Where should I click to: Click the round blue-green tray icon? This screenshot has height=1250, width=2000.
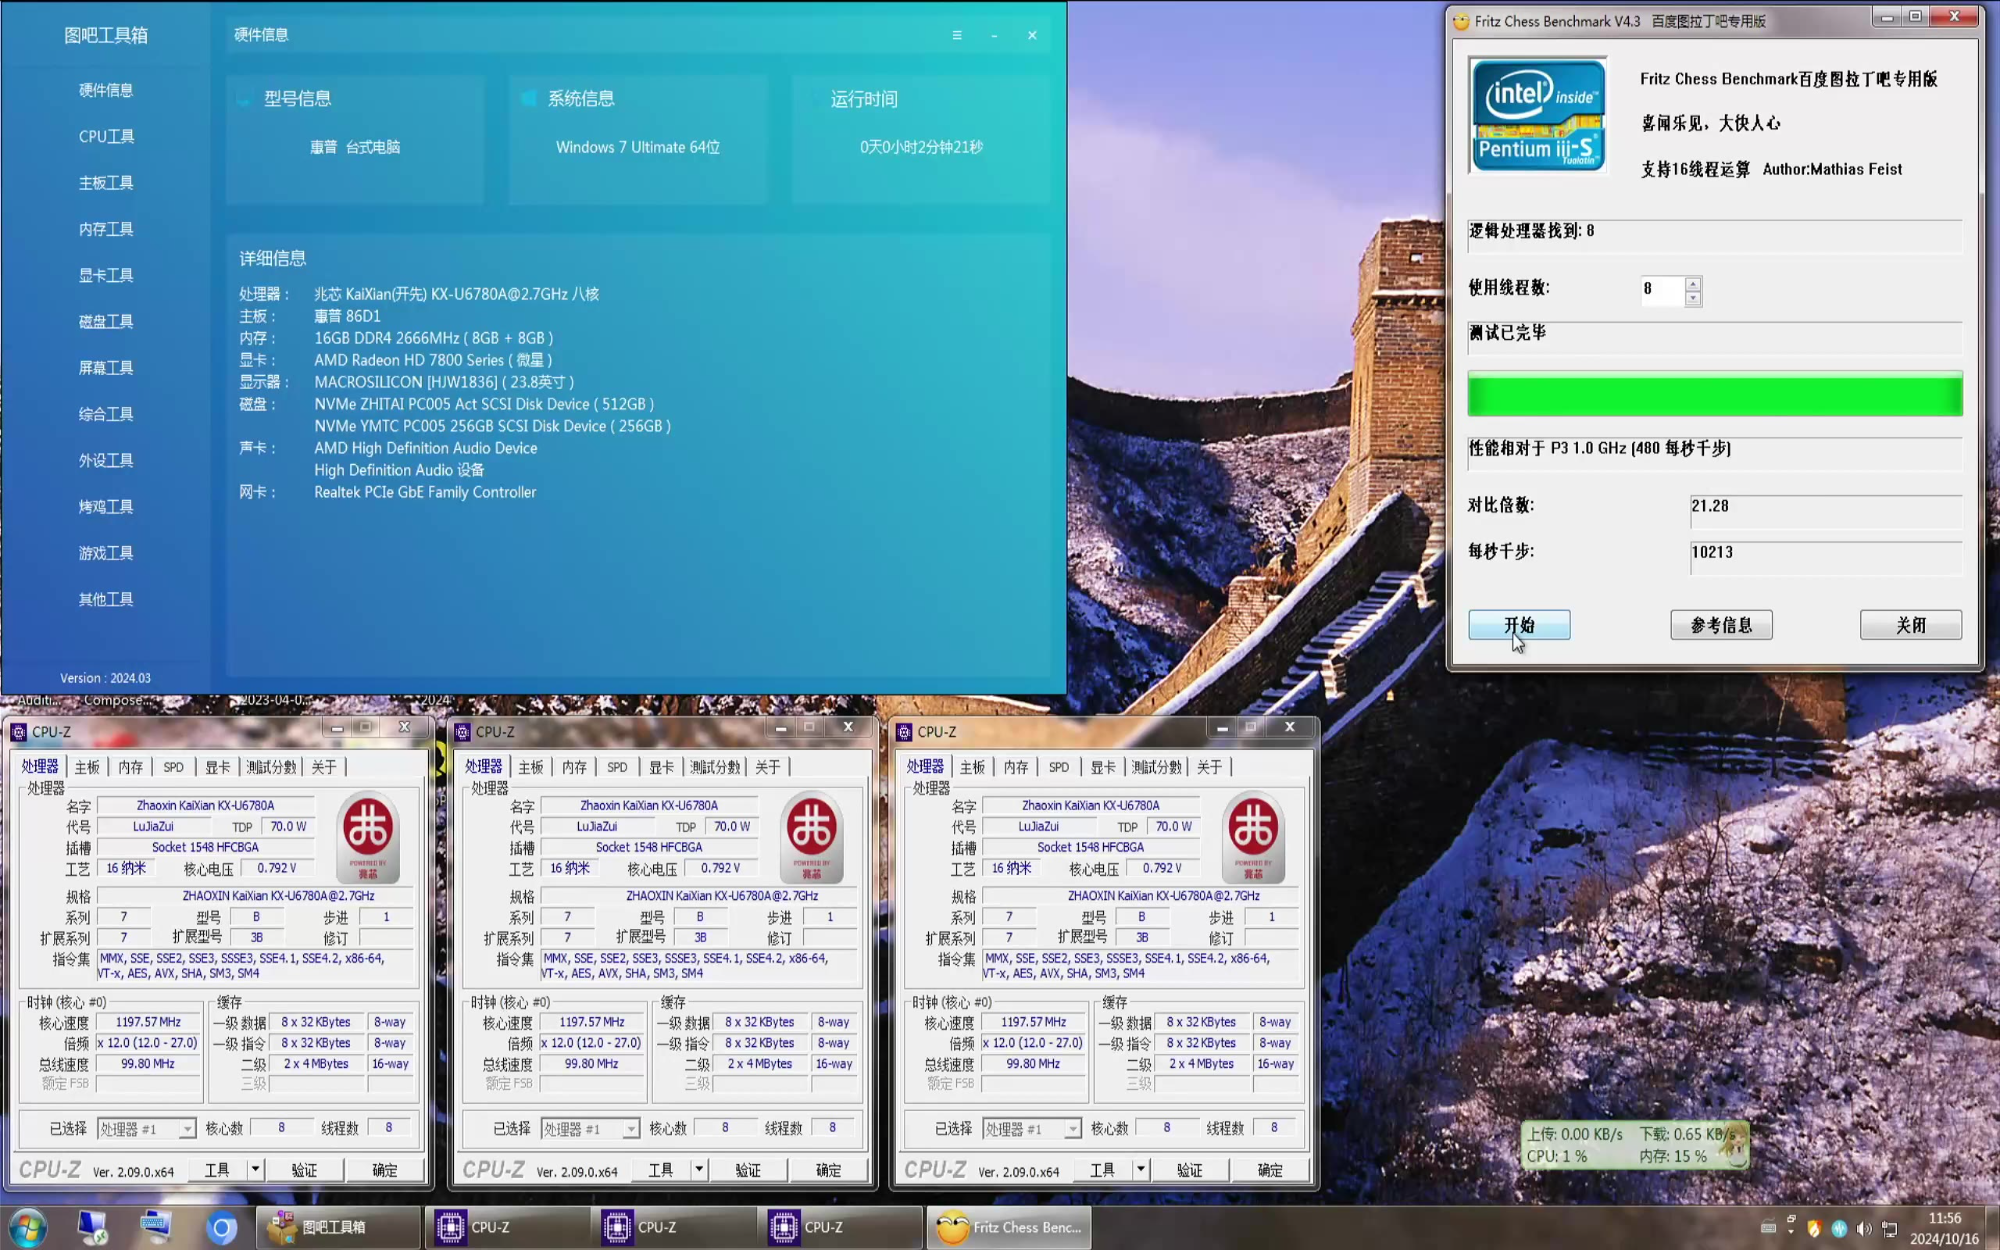(1839, 1228)
